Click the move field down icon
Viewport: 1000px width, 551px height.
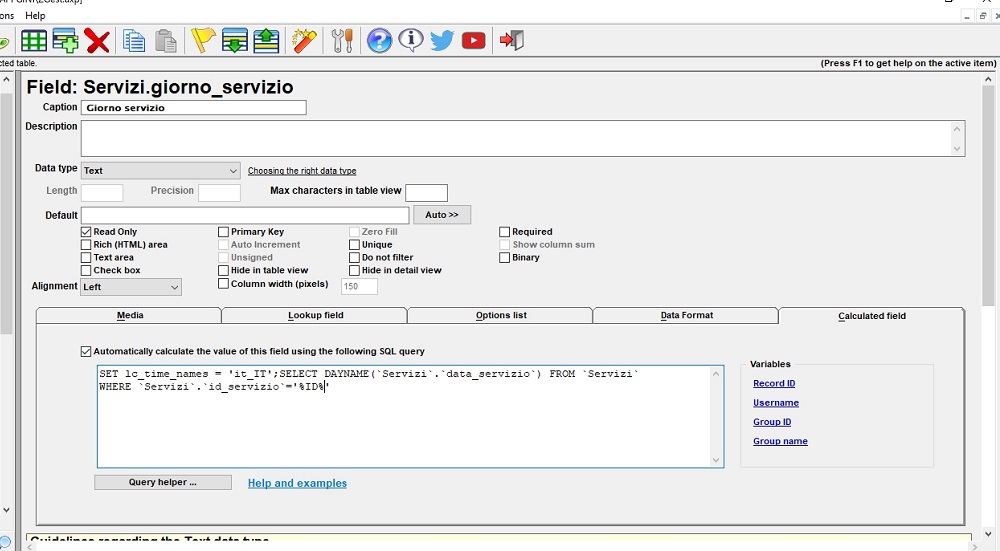point(235,41)
